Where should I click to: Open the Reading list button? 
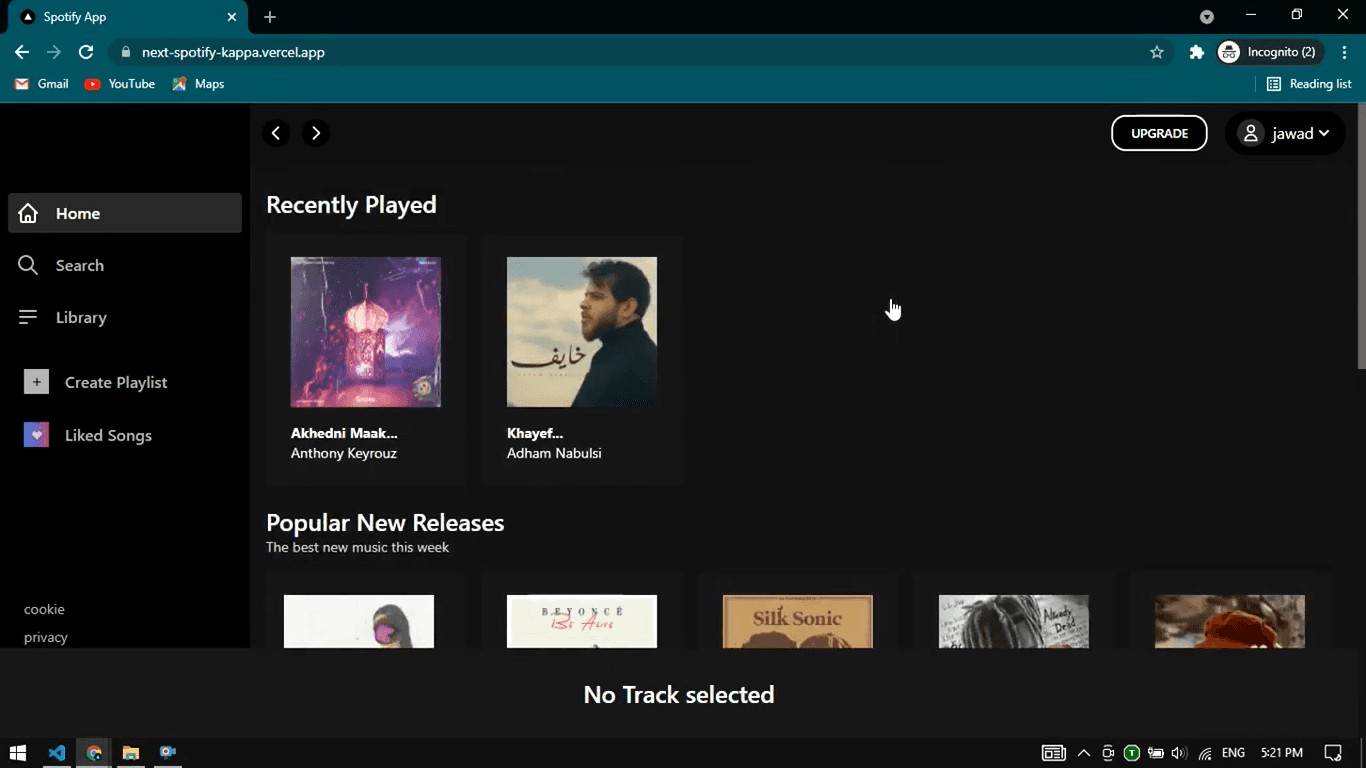pos(1309,84)
